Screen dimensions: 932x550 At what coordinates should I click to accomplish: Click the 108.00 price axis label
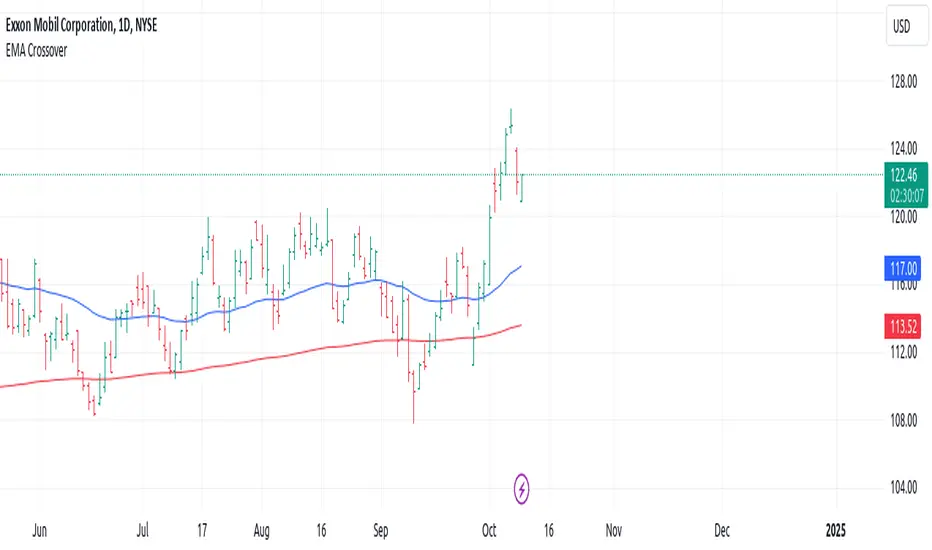click(903, 420)
